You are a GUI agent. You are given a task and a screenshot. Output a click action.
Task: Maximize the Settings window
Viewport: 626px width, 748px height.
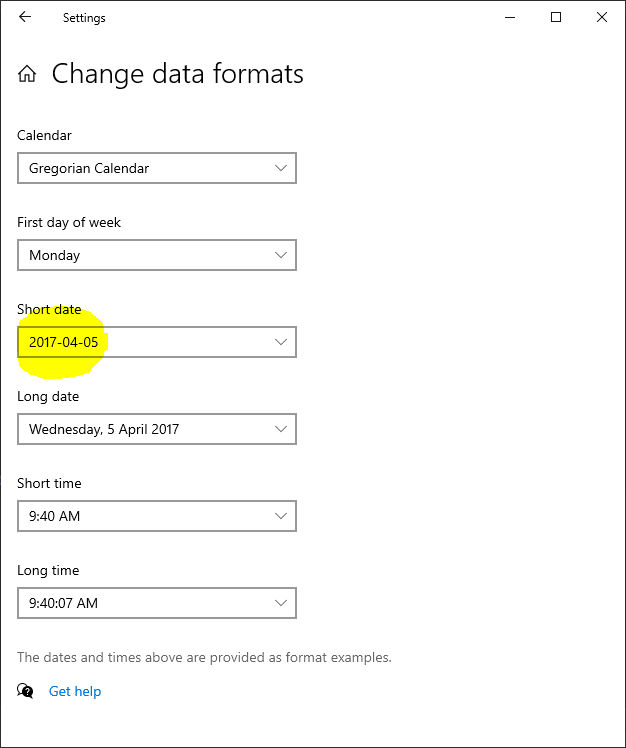556,17
